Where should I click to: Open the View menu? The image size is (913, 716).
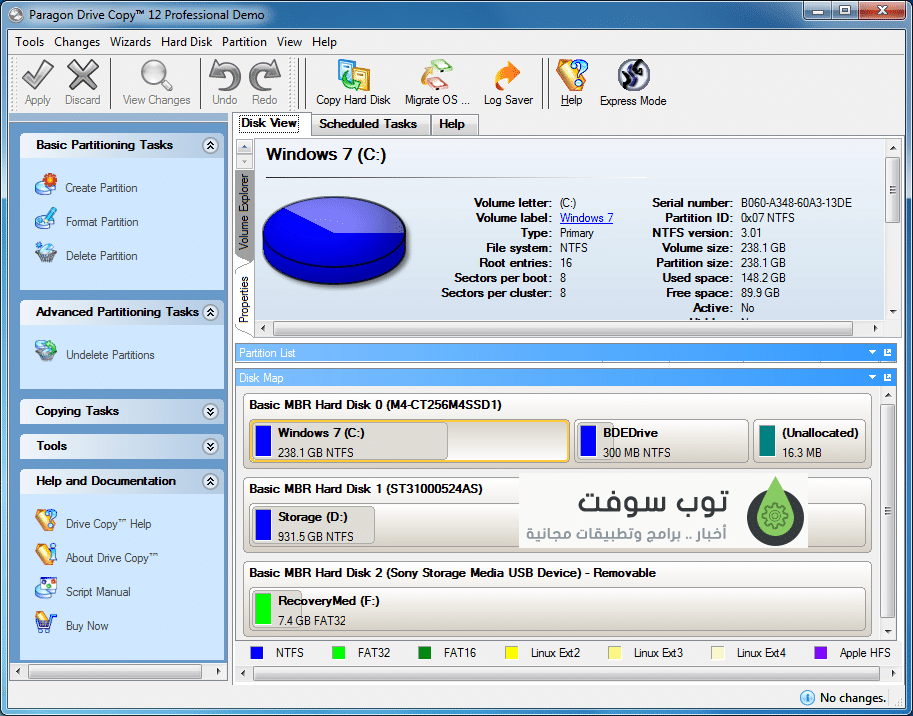tap(289, 42)
